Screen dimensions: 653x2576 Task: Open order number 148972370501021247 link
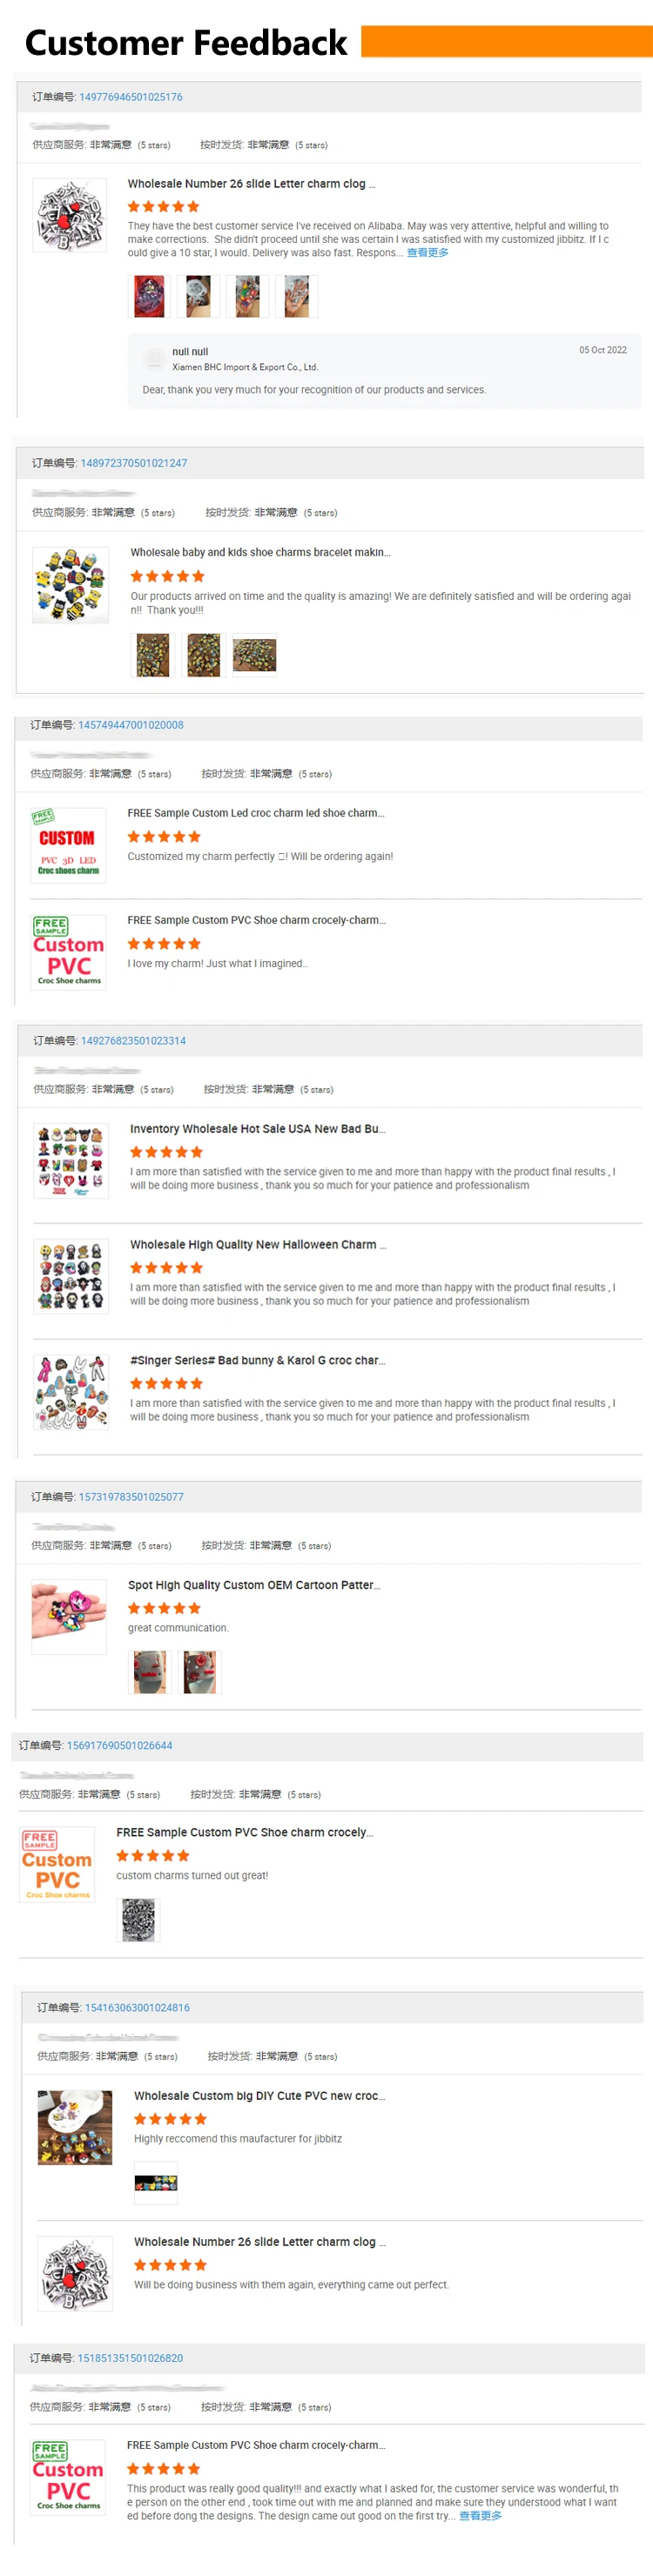point(133,463)
